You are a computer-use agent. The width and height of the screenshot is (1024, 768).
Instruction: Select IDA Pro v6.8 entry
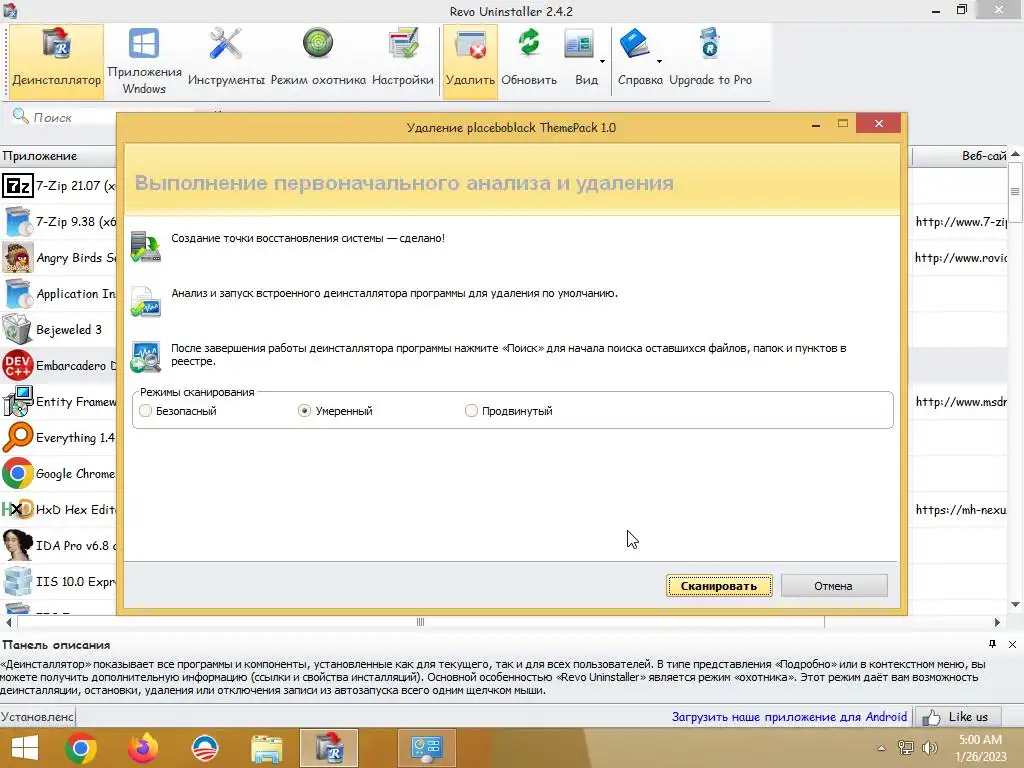tap(59, 545)
